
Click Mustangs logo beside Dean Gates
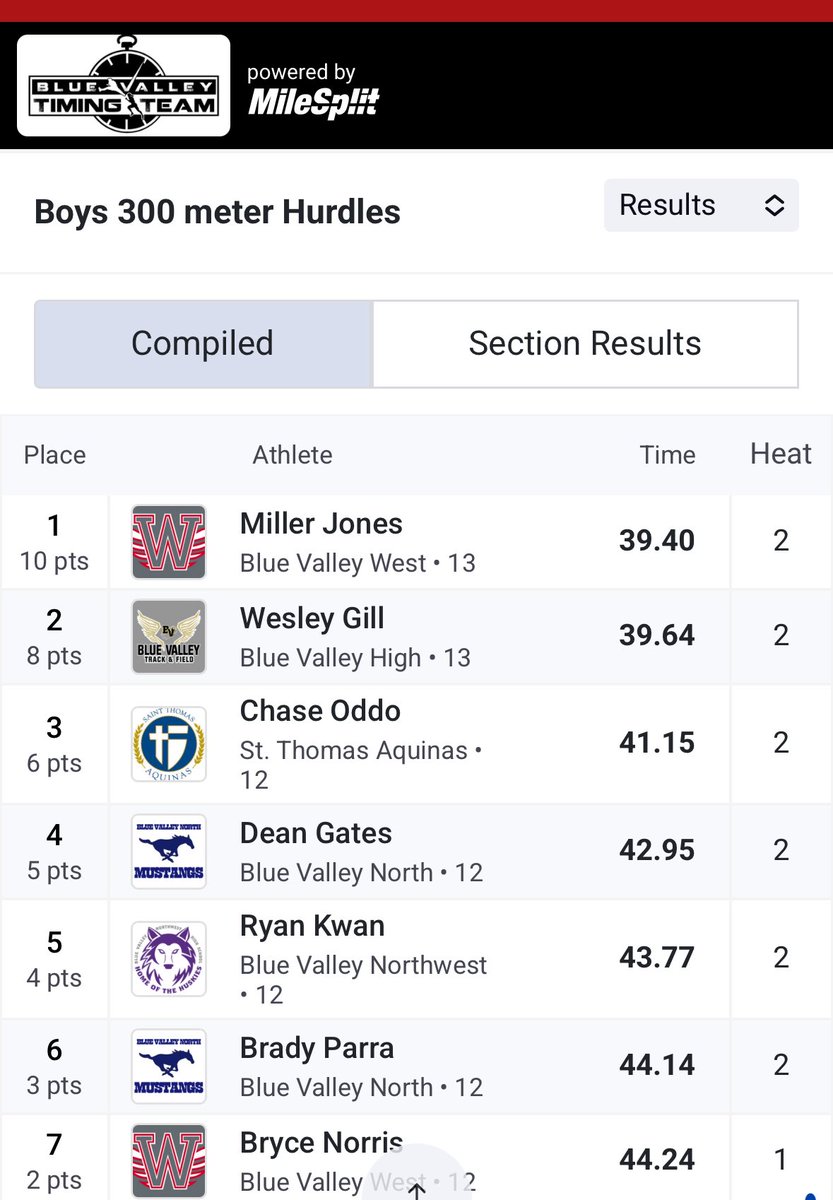coord(169,851)
